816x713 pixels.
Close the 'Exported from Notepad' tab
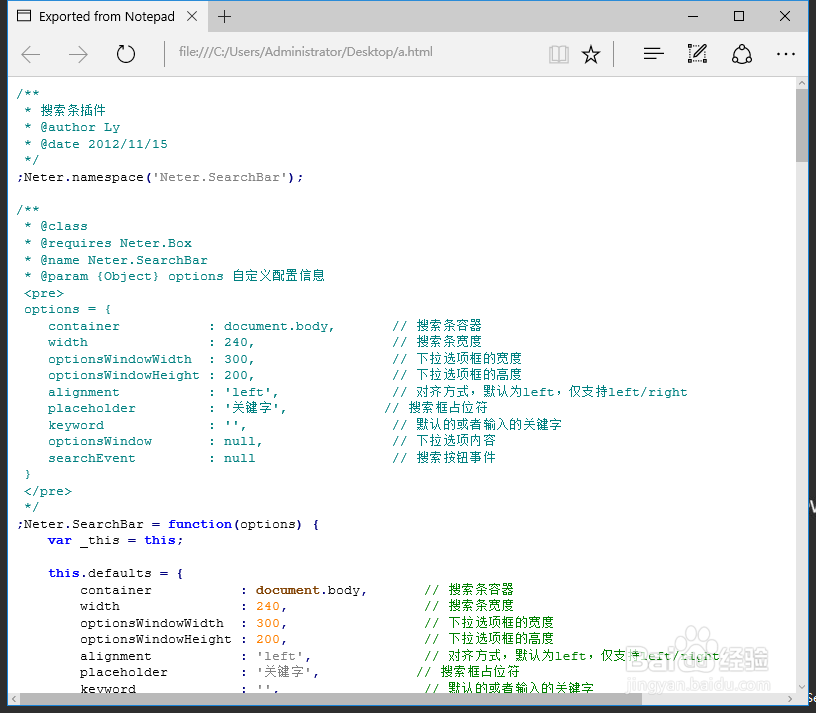pyautogui.click(x=193, y=16)
